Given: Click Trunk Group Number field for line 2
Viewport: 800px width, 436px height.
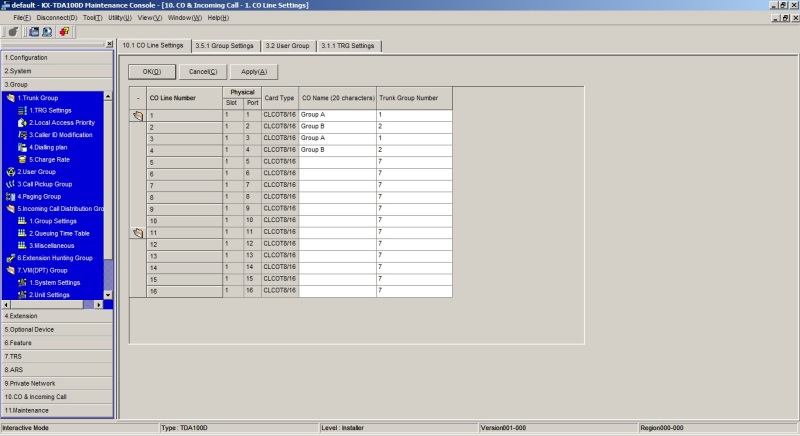Looking at the screenshot, I should [x=414, y=127].
